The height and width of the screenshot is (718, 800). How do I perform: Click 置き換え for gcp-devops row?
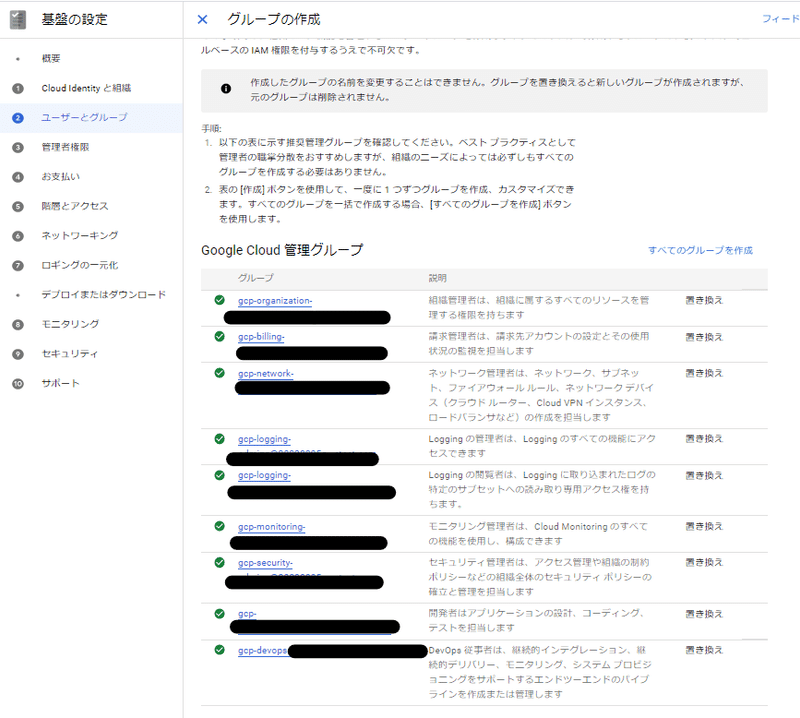click(704, 650)
